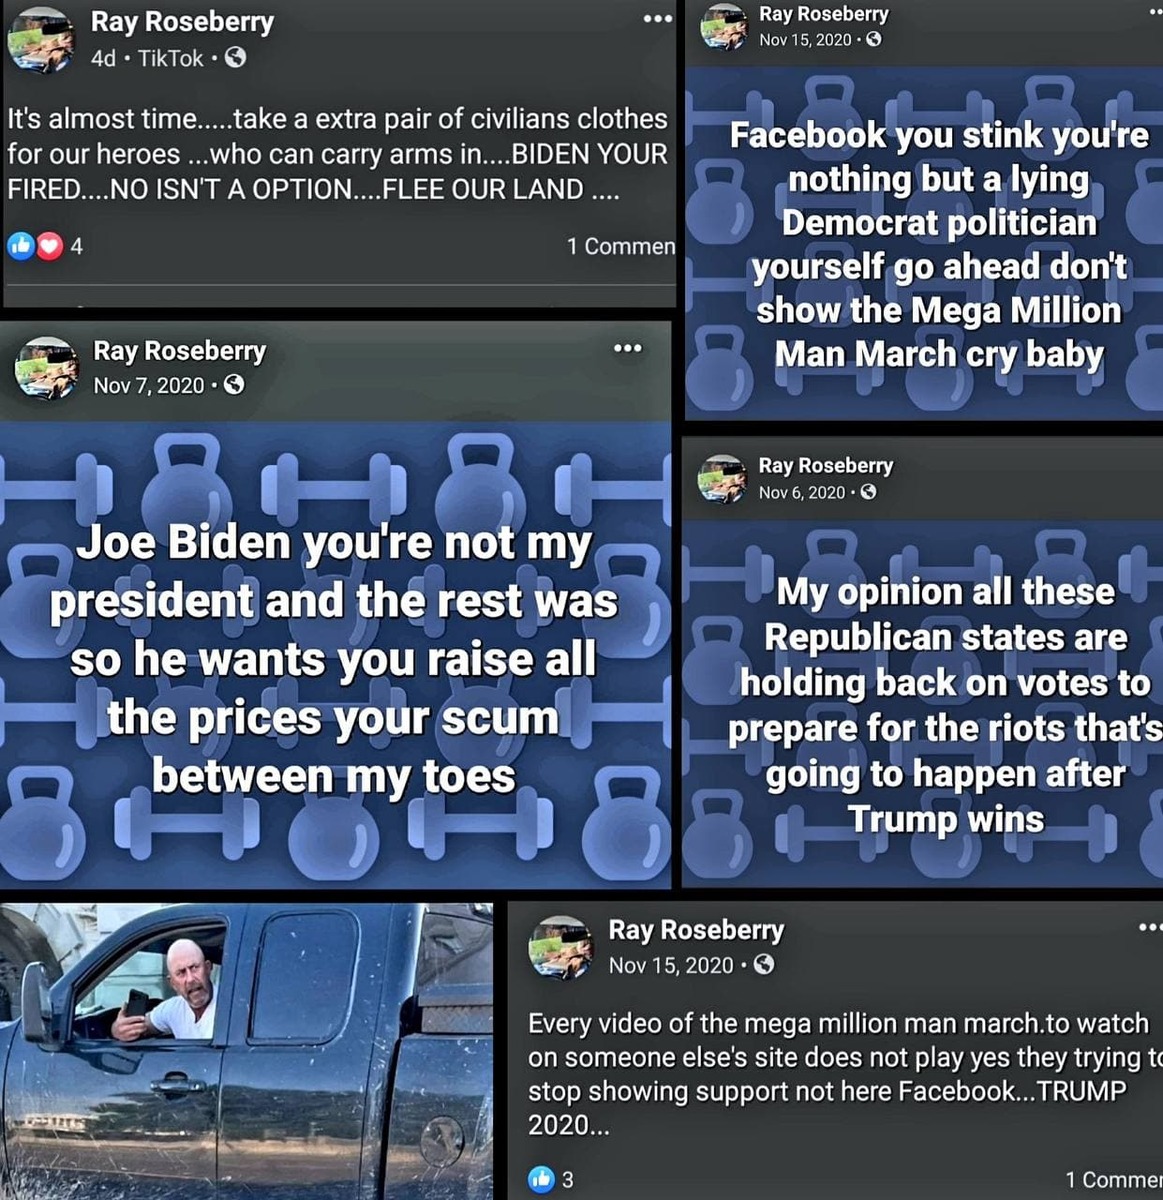View 1 Comment on top post
Viewport: 1163px width, 1200px height.
620,246
